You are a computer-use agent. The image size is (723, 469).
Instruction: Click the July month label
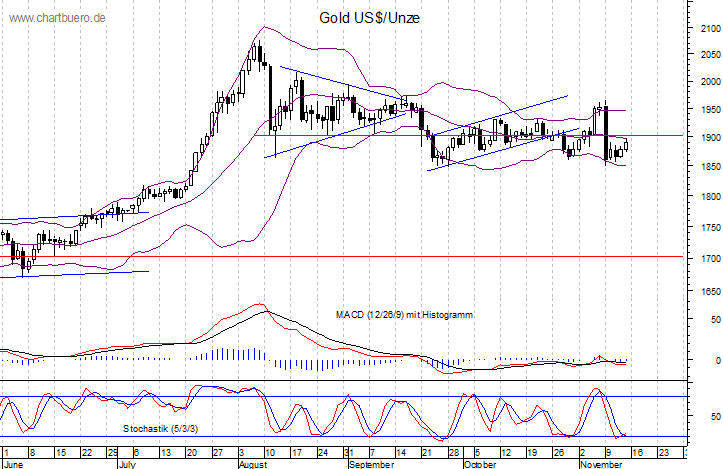pos(127,464)
